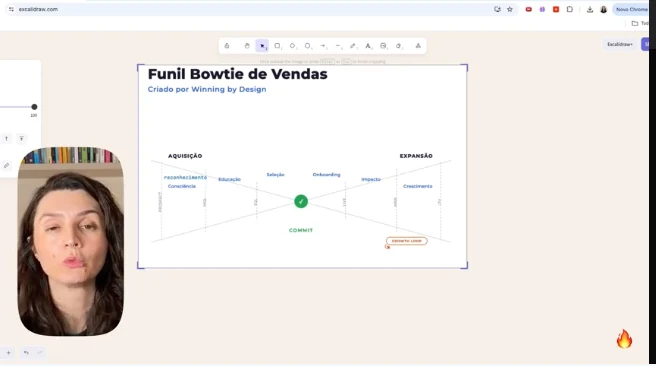Click the Excalidraw+ button
This screenshot has width=656, height=366.
pos(620,44)
